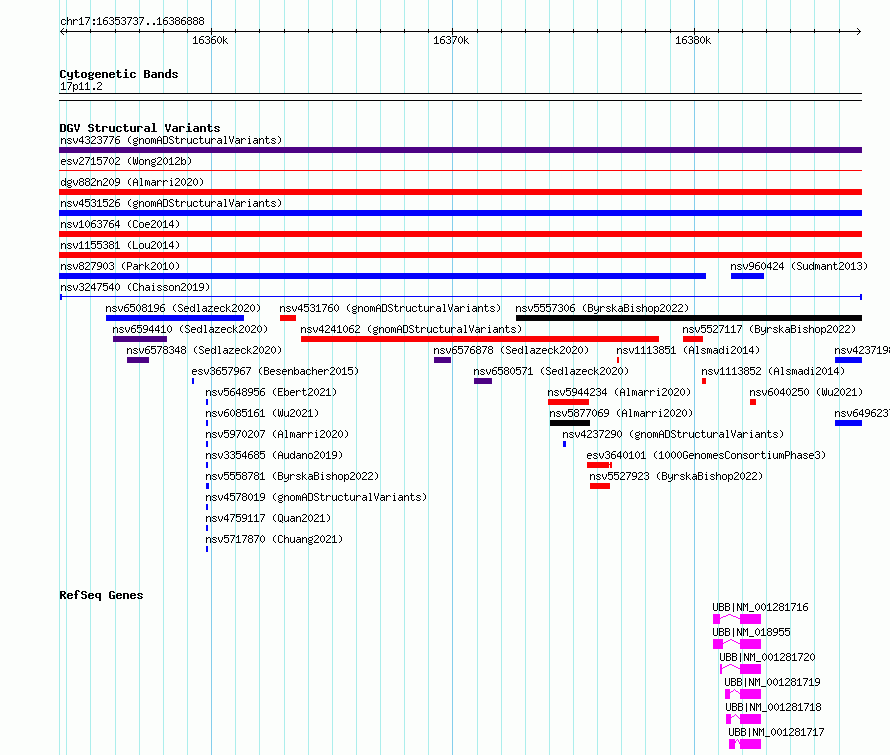This screenshot has height=755, width=890.
Task: Click UBB|NM_001281720 transcript label
Action: click(x=767, y=657)
